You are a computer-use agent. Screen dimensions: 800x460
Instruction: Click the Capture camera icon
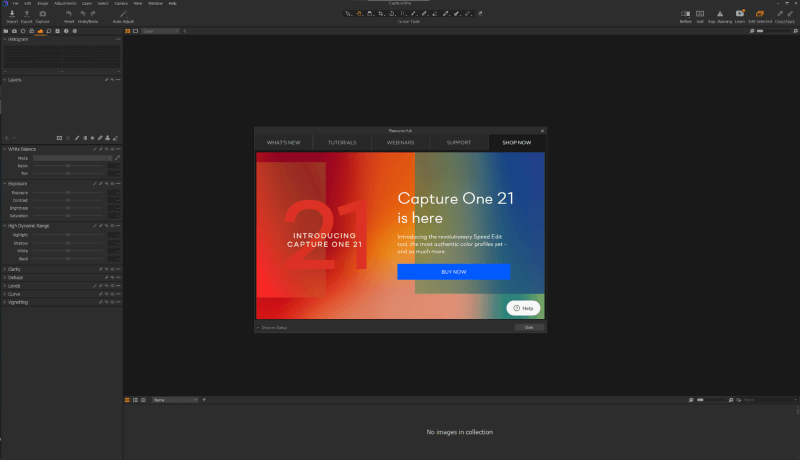tap(43, 14)
